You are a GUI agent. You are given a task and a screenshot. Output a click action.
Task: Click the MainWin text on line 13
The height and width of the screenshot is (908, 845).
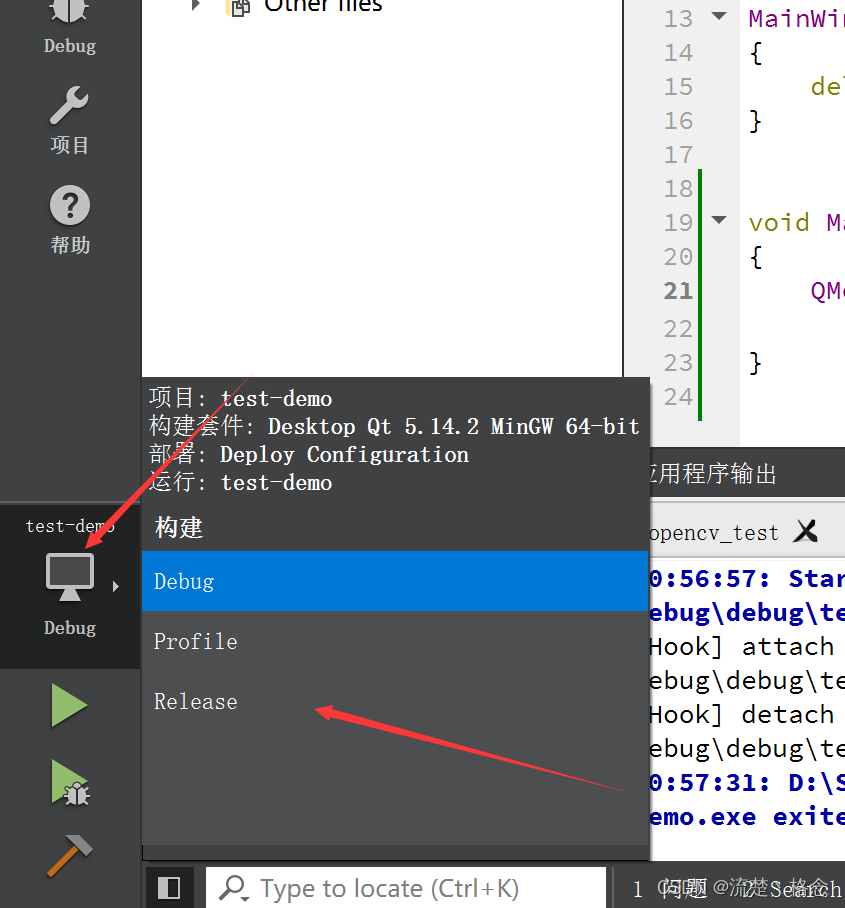click(x=796, y=19)
